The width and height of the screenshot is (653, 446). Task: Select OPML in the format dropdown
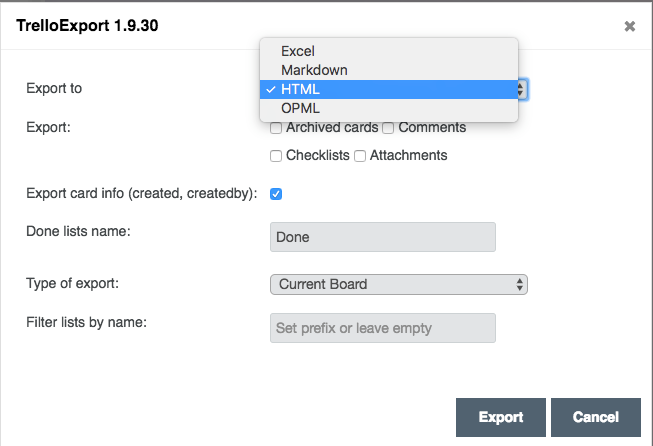click(301, 108)
